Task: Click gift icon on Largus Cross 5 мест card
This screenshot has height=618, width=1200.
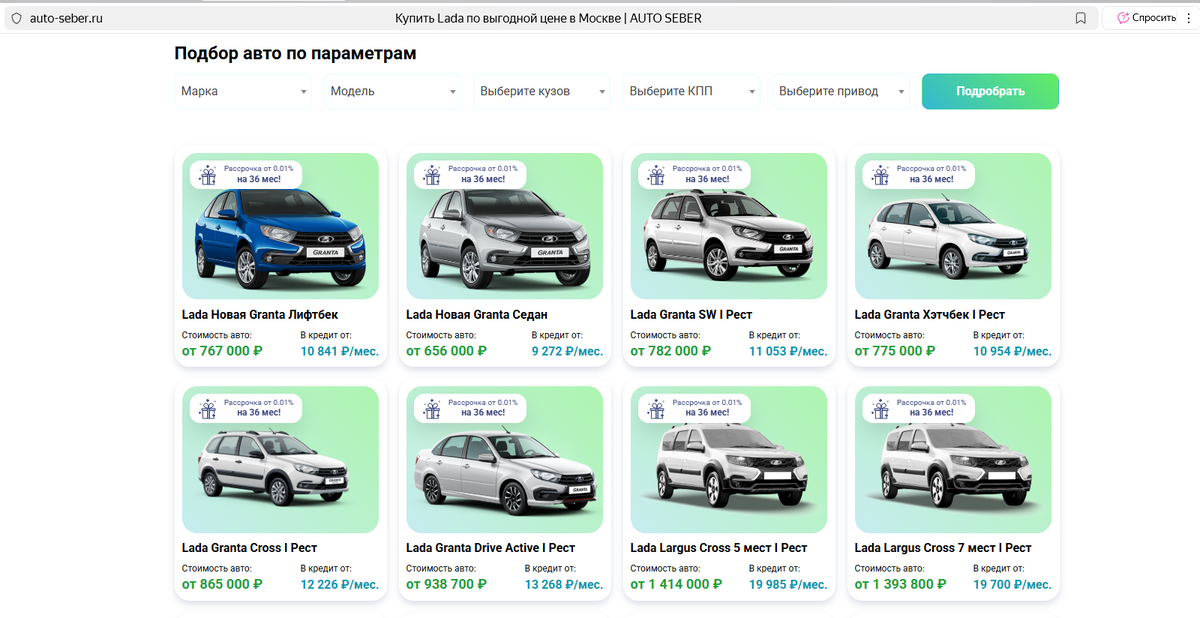Action: (x=656, y=409)
